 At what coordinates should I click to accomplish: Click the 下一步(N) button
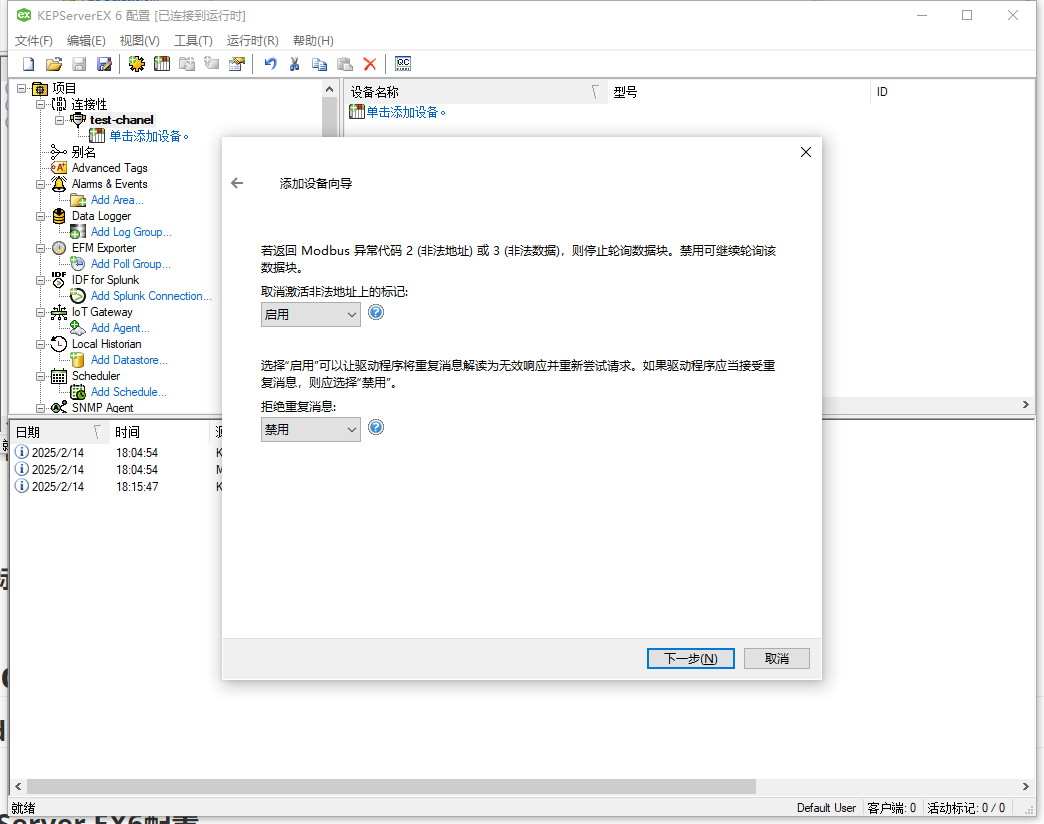click(x=690, y=658)
